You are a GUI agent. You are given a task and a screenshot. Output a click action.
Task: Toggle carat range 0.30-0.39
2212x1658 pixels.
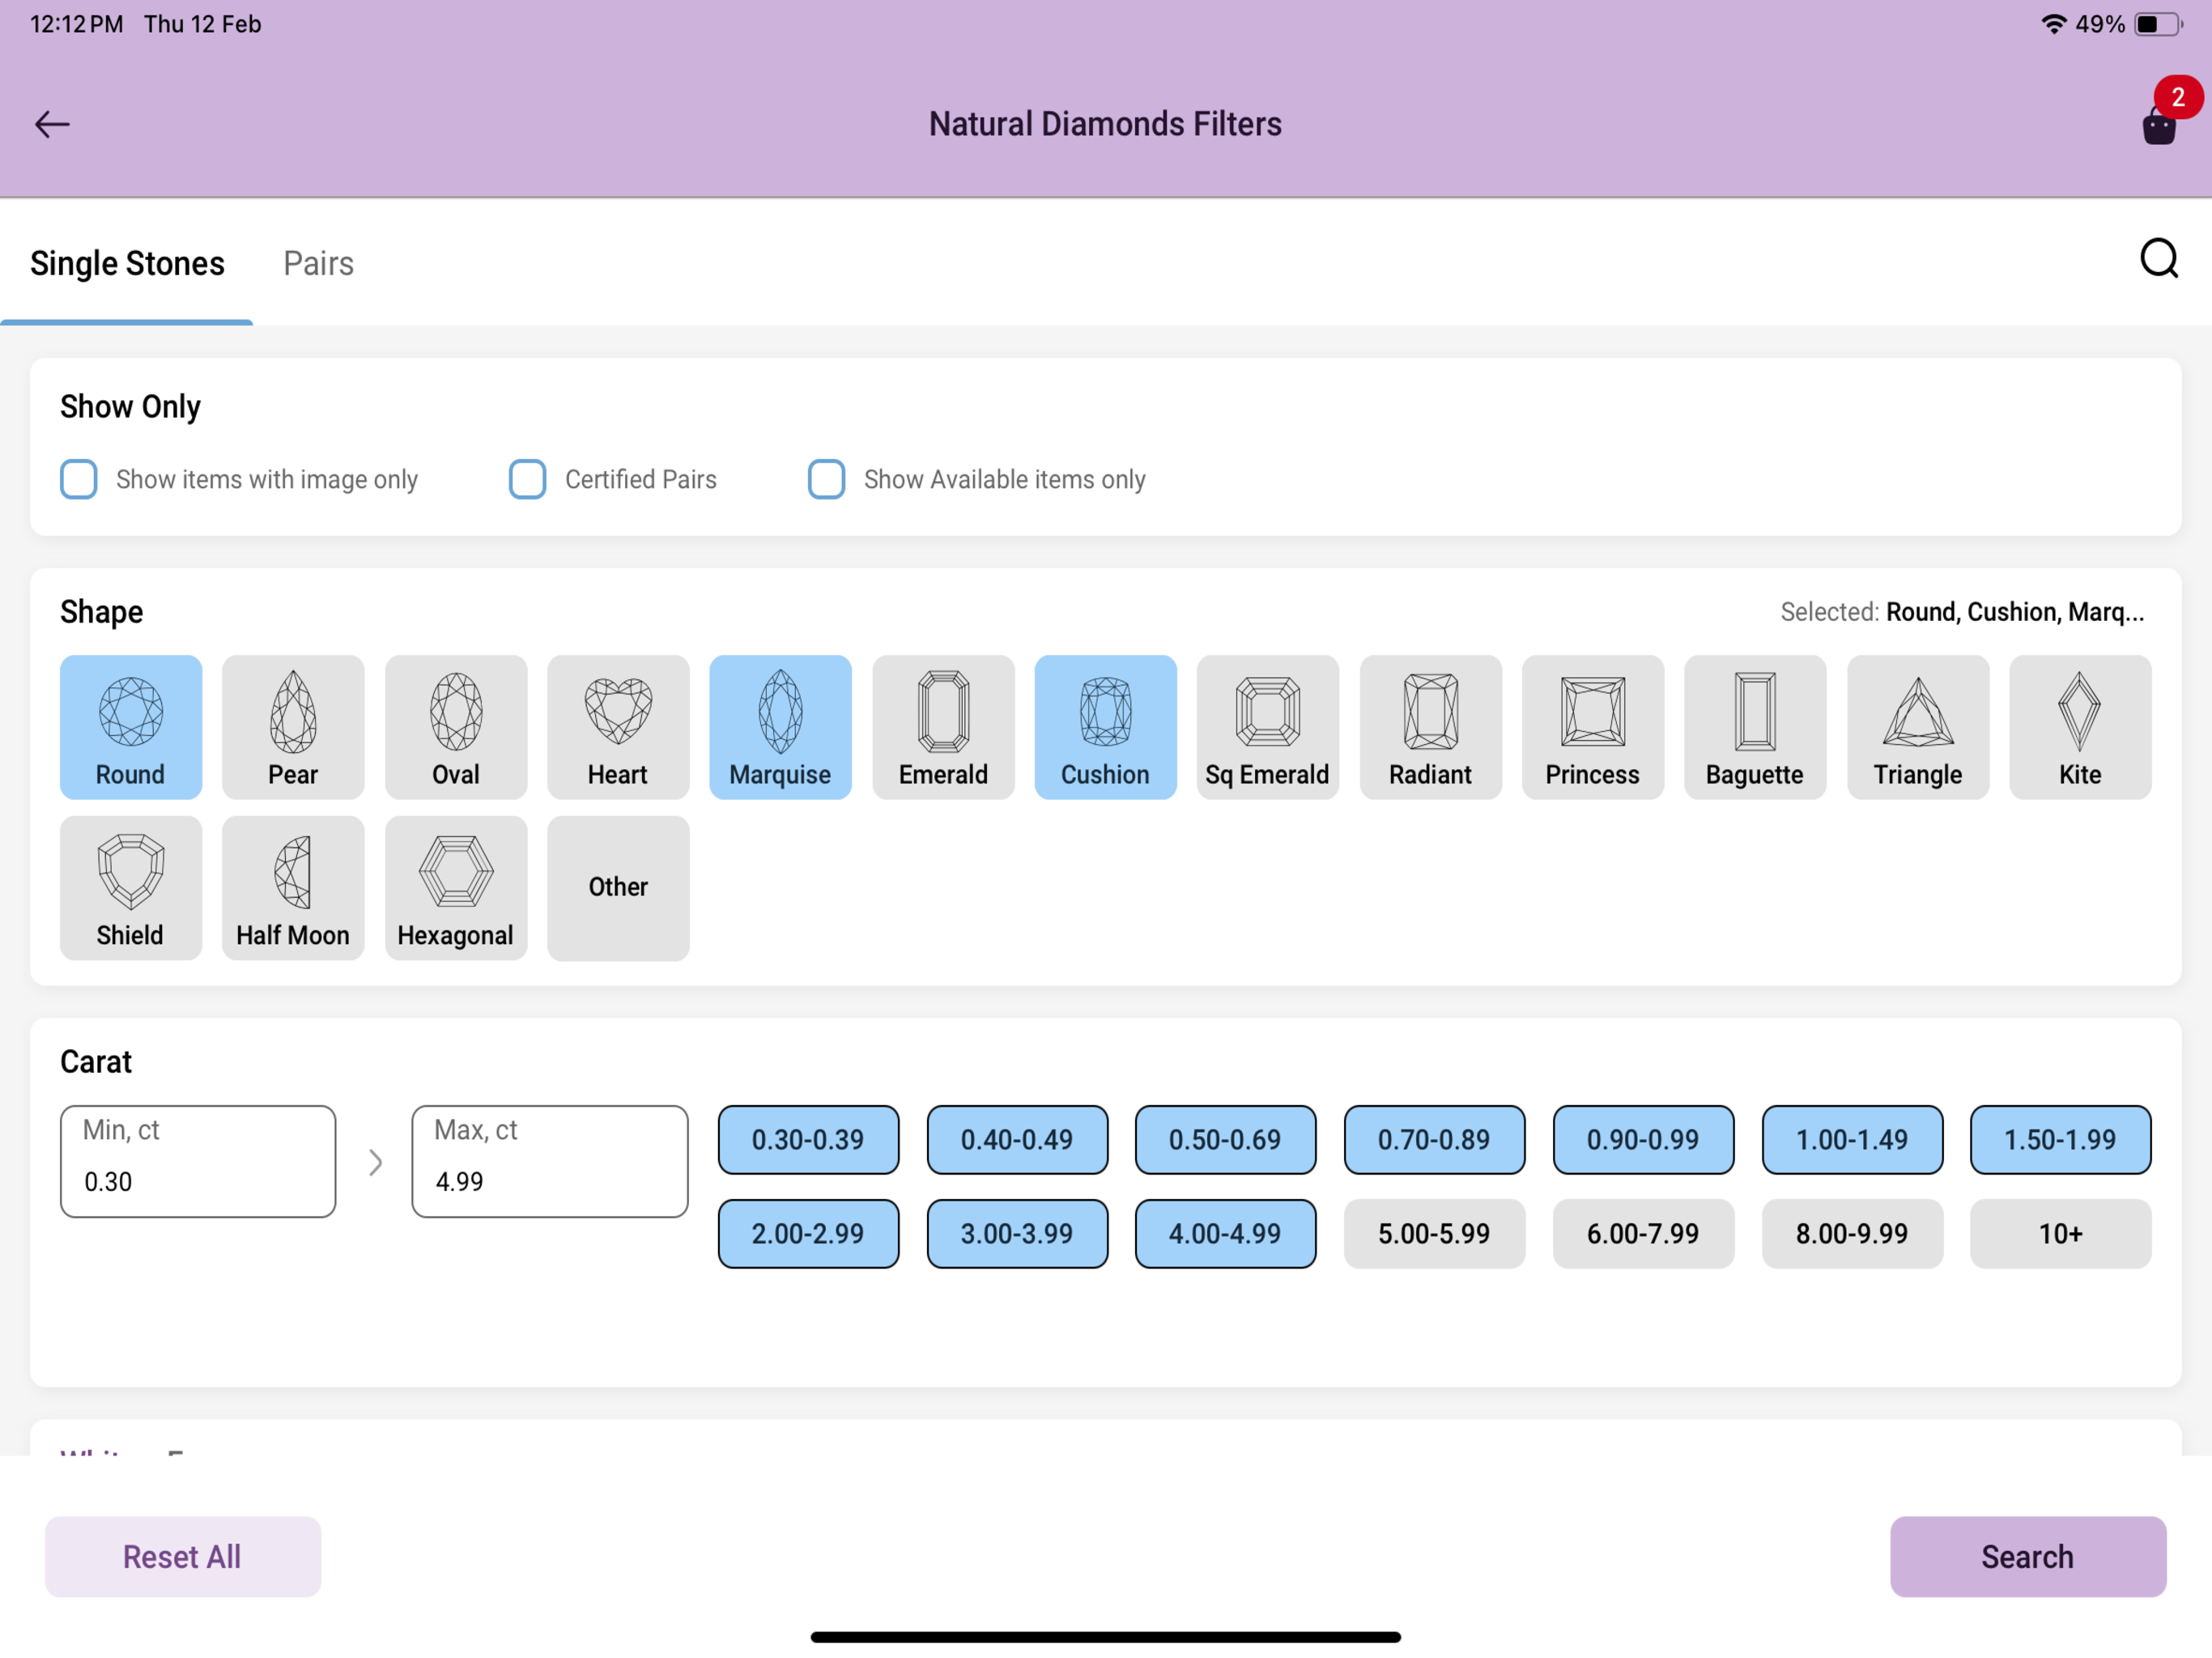click(x=808, y=1139)
